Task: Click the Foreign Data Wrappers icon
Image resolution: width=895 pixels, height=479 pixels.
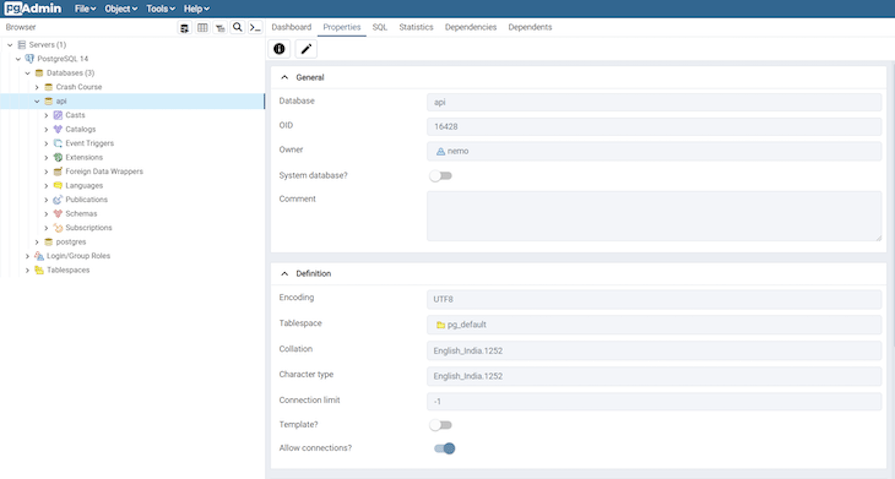Action: pos(58,171)
